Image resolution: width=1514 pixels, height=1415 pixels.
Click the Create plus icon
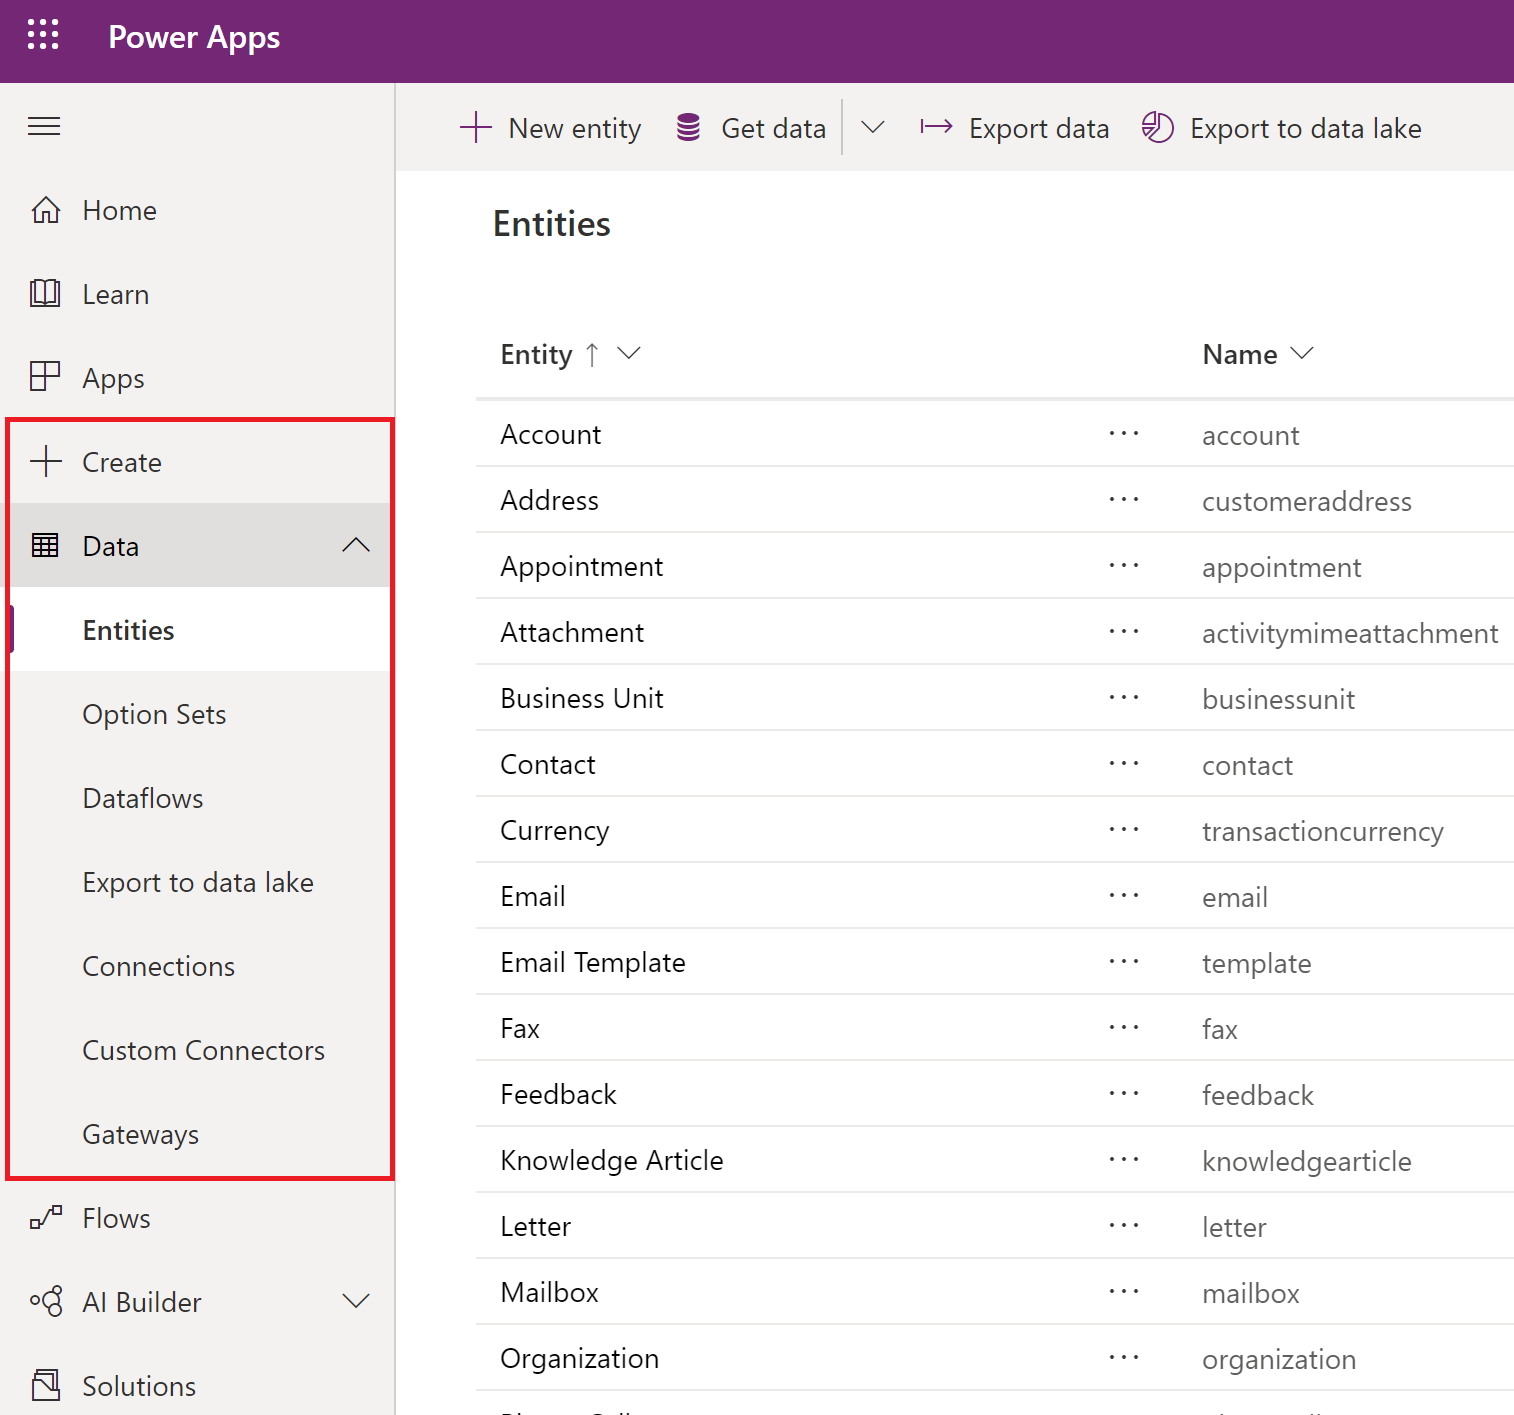[45, 461]
